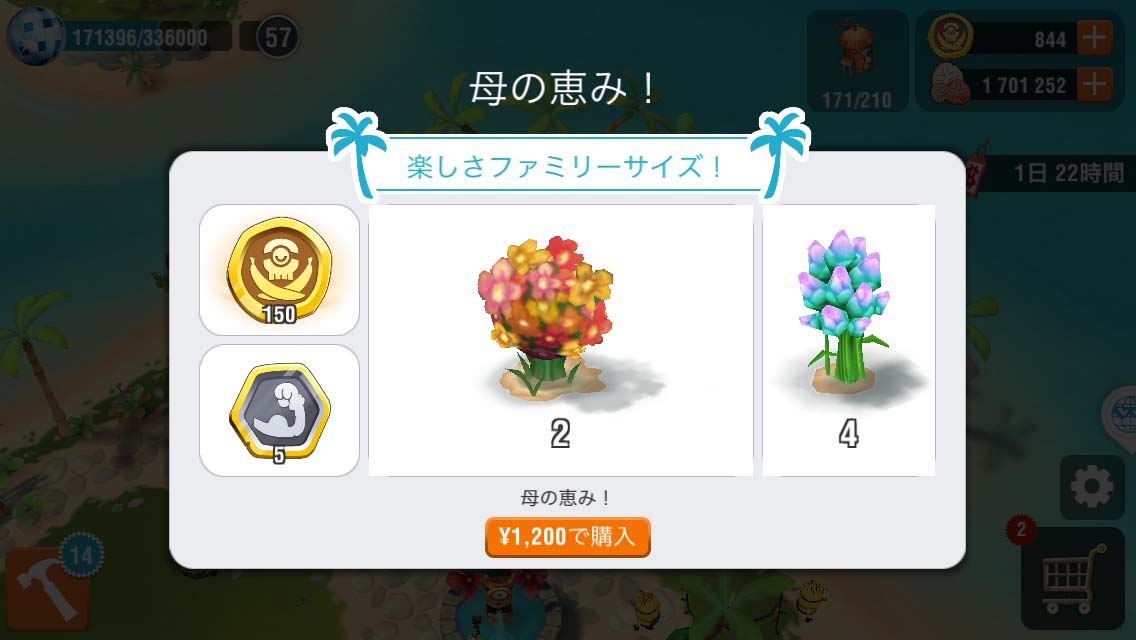Viewport: 1136px width, 640px height.
Task: Tap the level 57 badge
Action: tap(277, 37)
